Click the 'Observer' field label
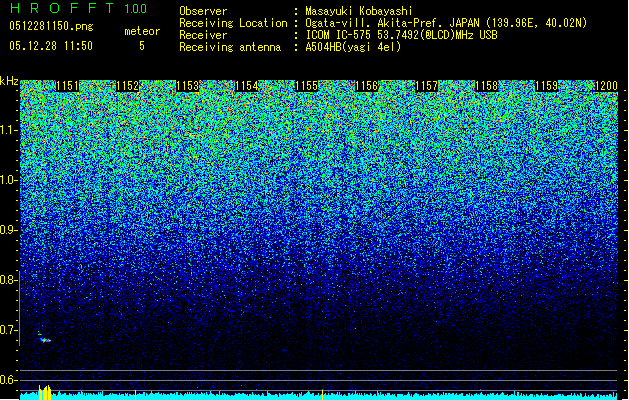Screen dimensions: 629x400 click(203, 11)
